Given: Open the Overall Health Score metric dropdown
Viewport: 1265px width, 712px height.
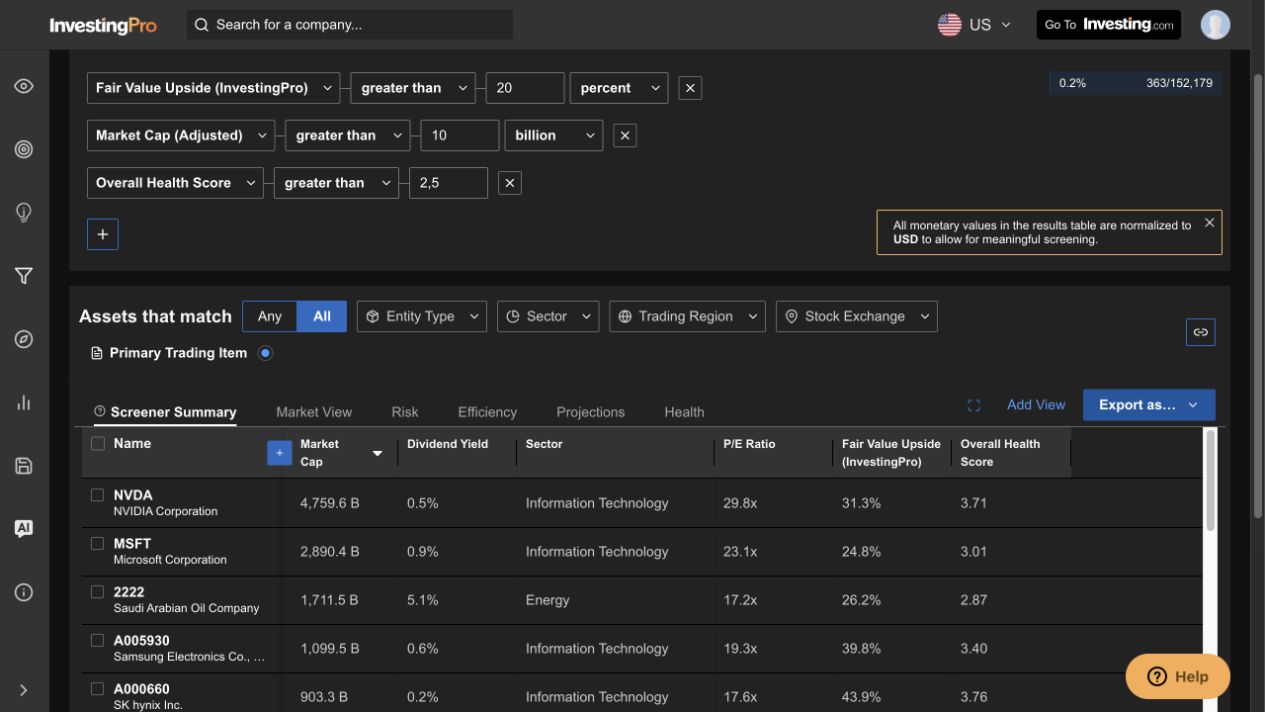Looking at the screenshot, I should 175,183.
